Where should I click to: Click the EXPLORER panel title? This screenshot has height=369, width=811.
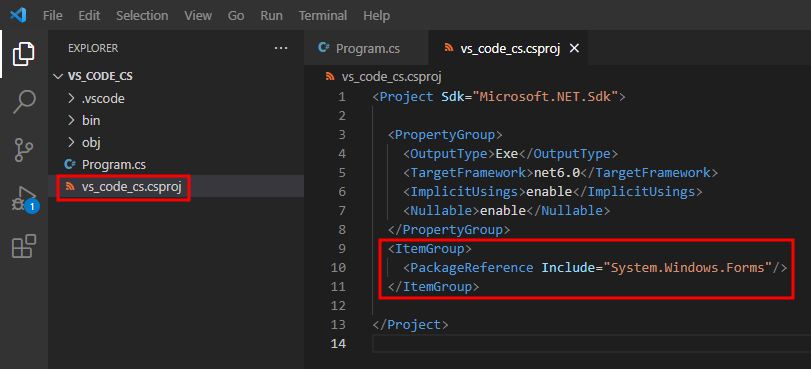(x=93, y=48)
